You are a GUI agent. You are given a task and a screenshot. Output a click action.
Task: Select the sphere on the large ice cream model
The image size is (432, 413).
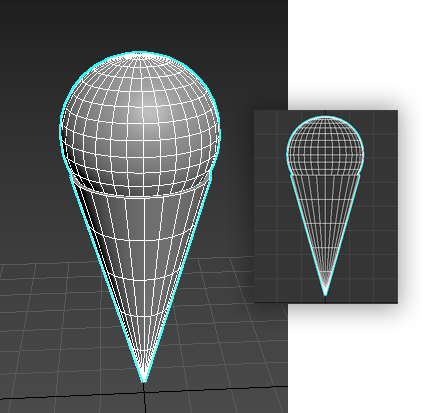tap(140, 123)
